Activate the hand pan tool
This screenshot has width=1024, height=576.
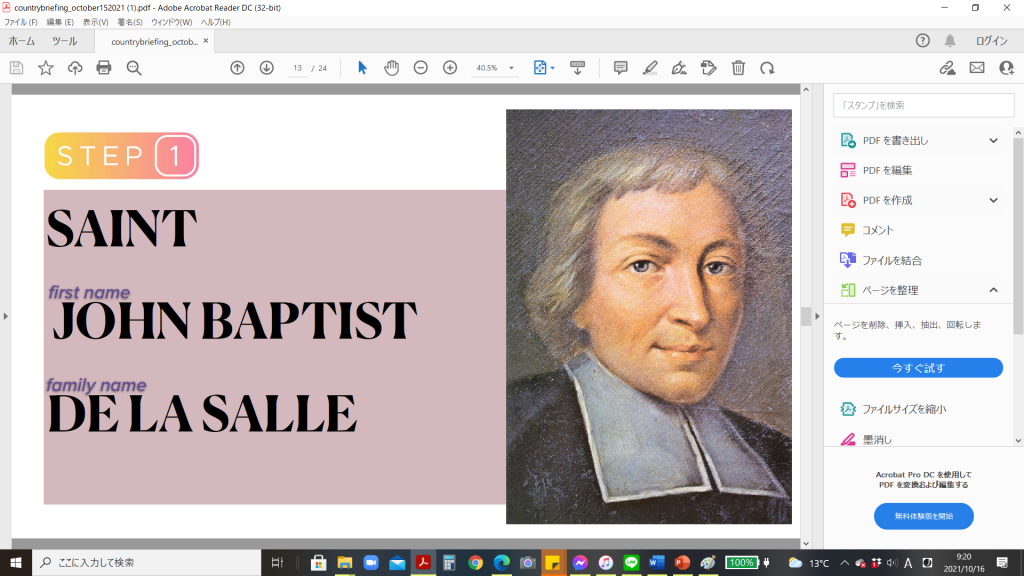(x=391, y=68)
